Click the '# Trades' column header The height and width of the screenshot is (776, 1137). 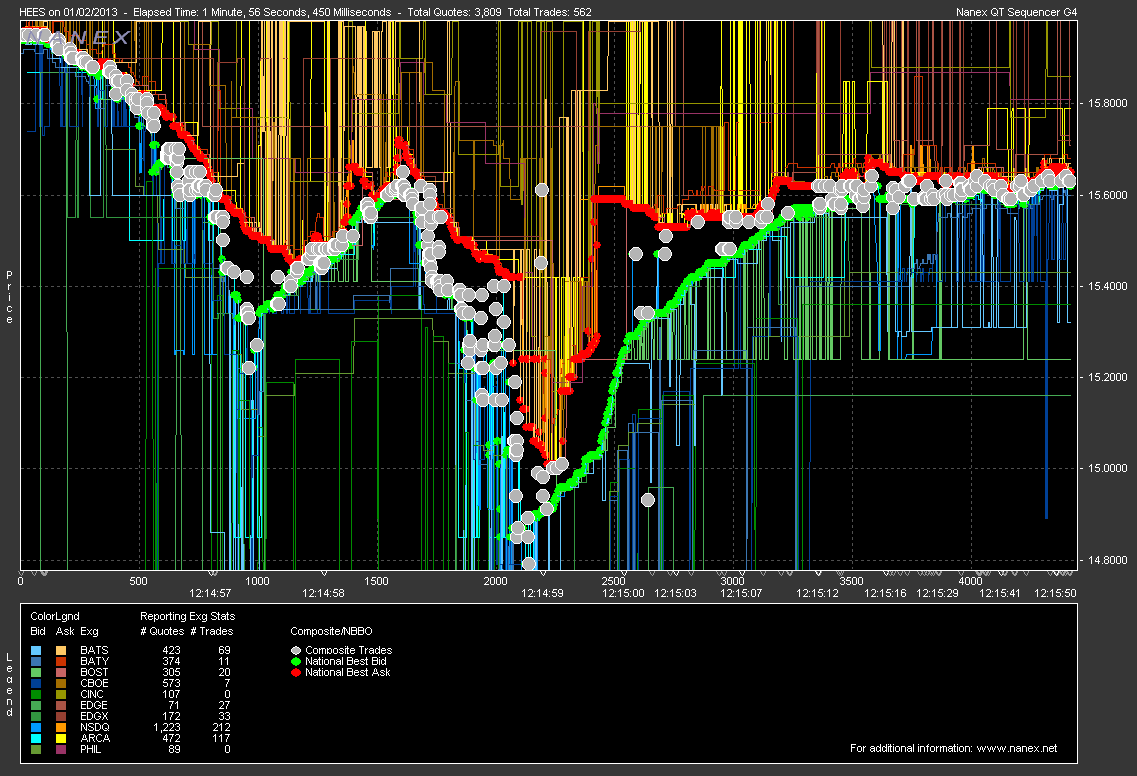pos(211,631)
